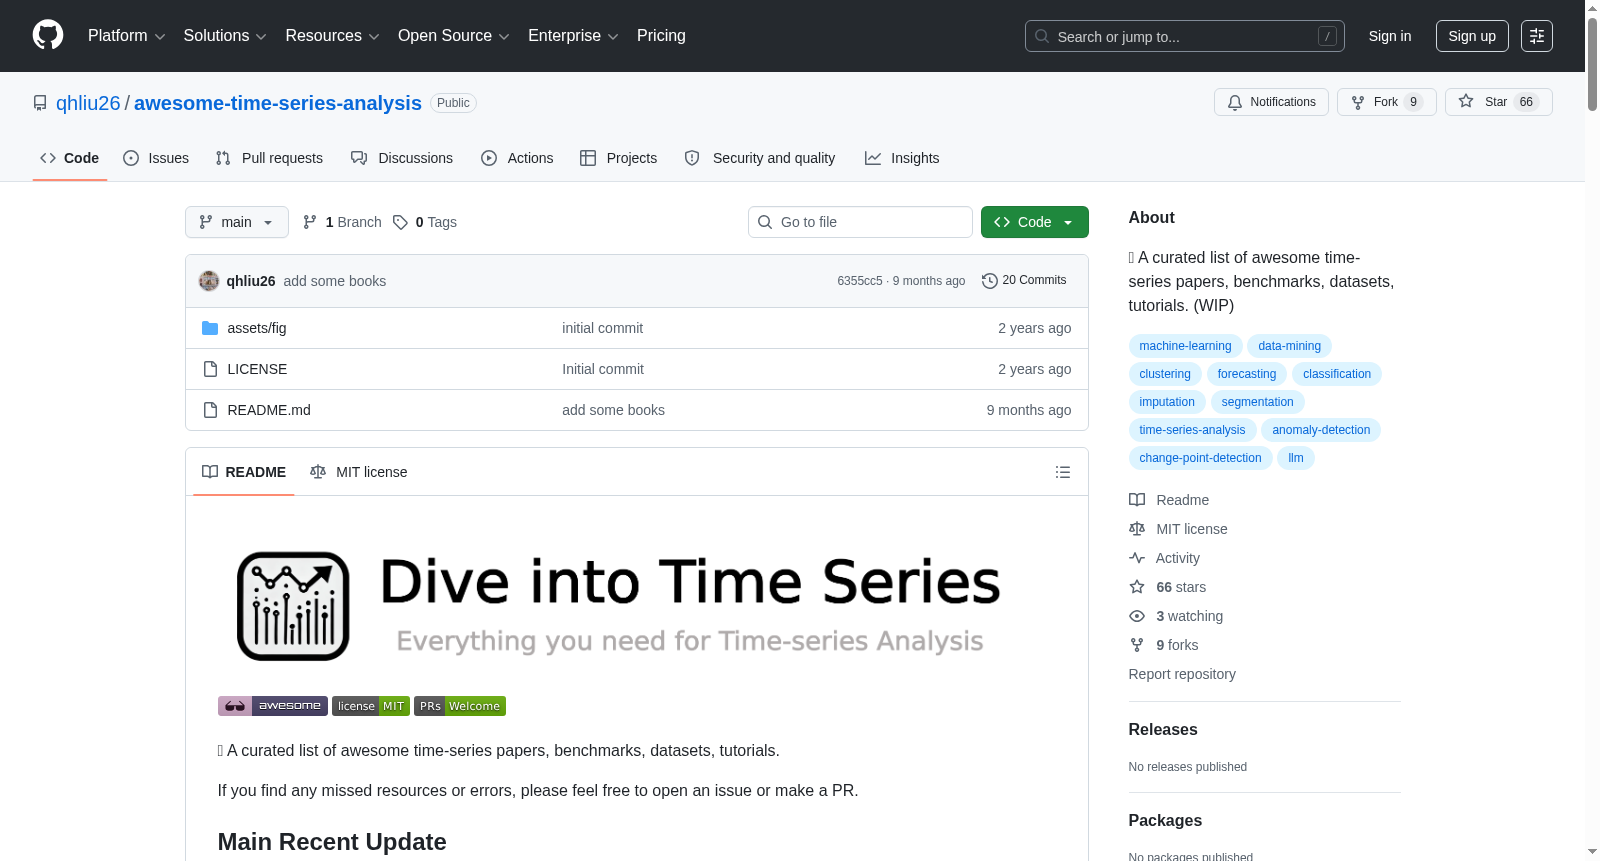This screenshot has height=861, width=1600.
Task: Click the star icon next to 66 stars
Action: [x=1137, y=587]
